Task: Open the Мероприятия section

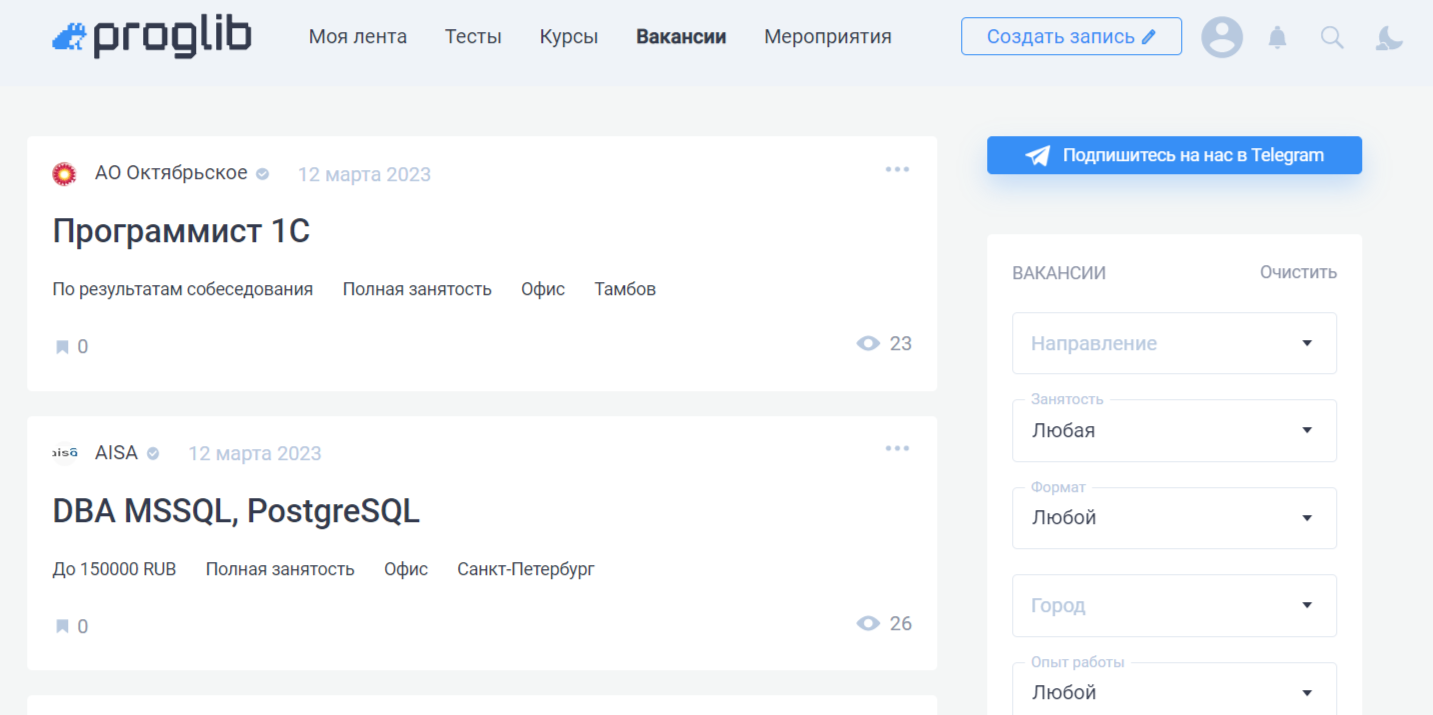Action: click(827, 36)
